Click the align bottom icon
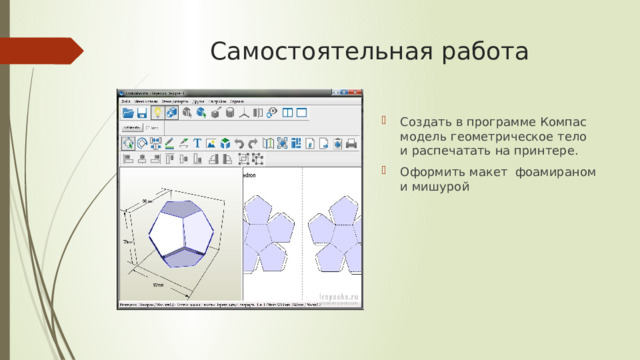Viewport: 640px width, 360px height. [198, 159]
